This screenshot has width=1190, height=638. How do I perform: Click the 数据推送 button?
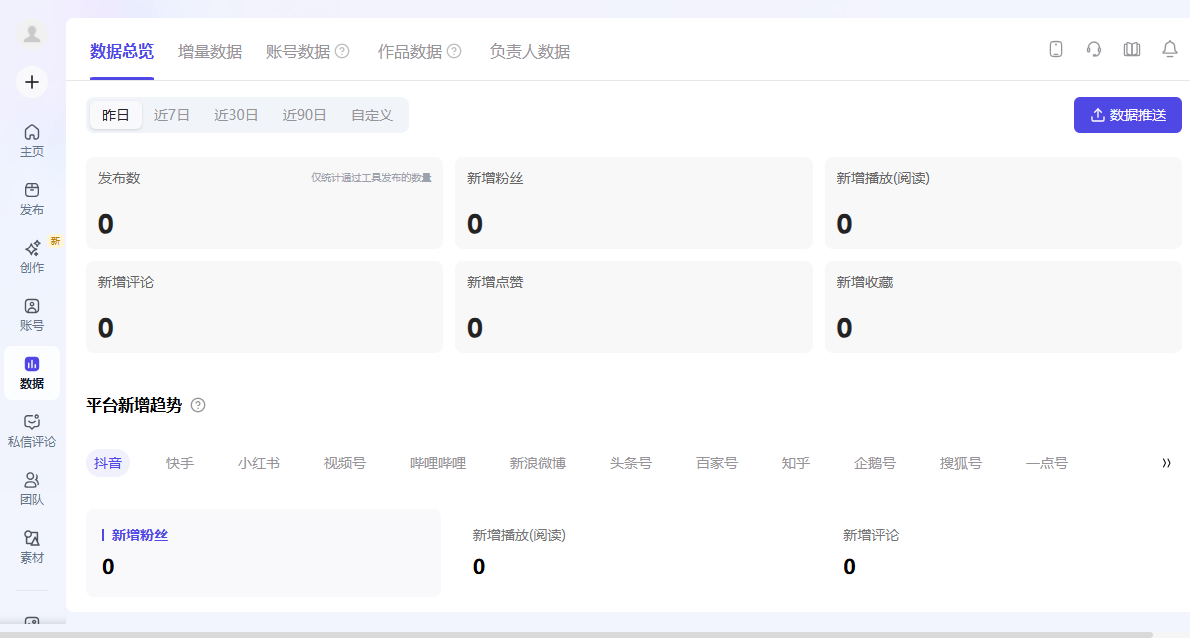tap(1127, 115)
